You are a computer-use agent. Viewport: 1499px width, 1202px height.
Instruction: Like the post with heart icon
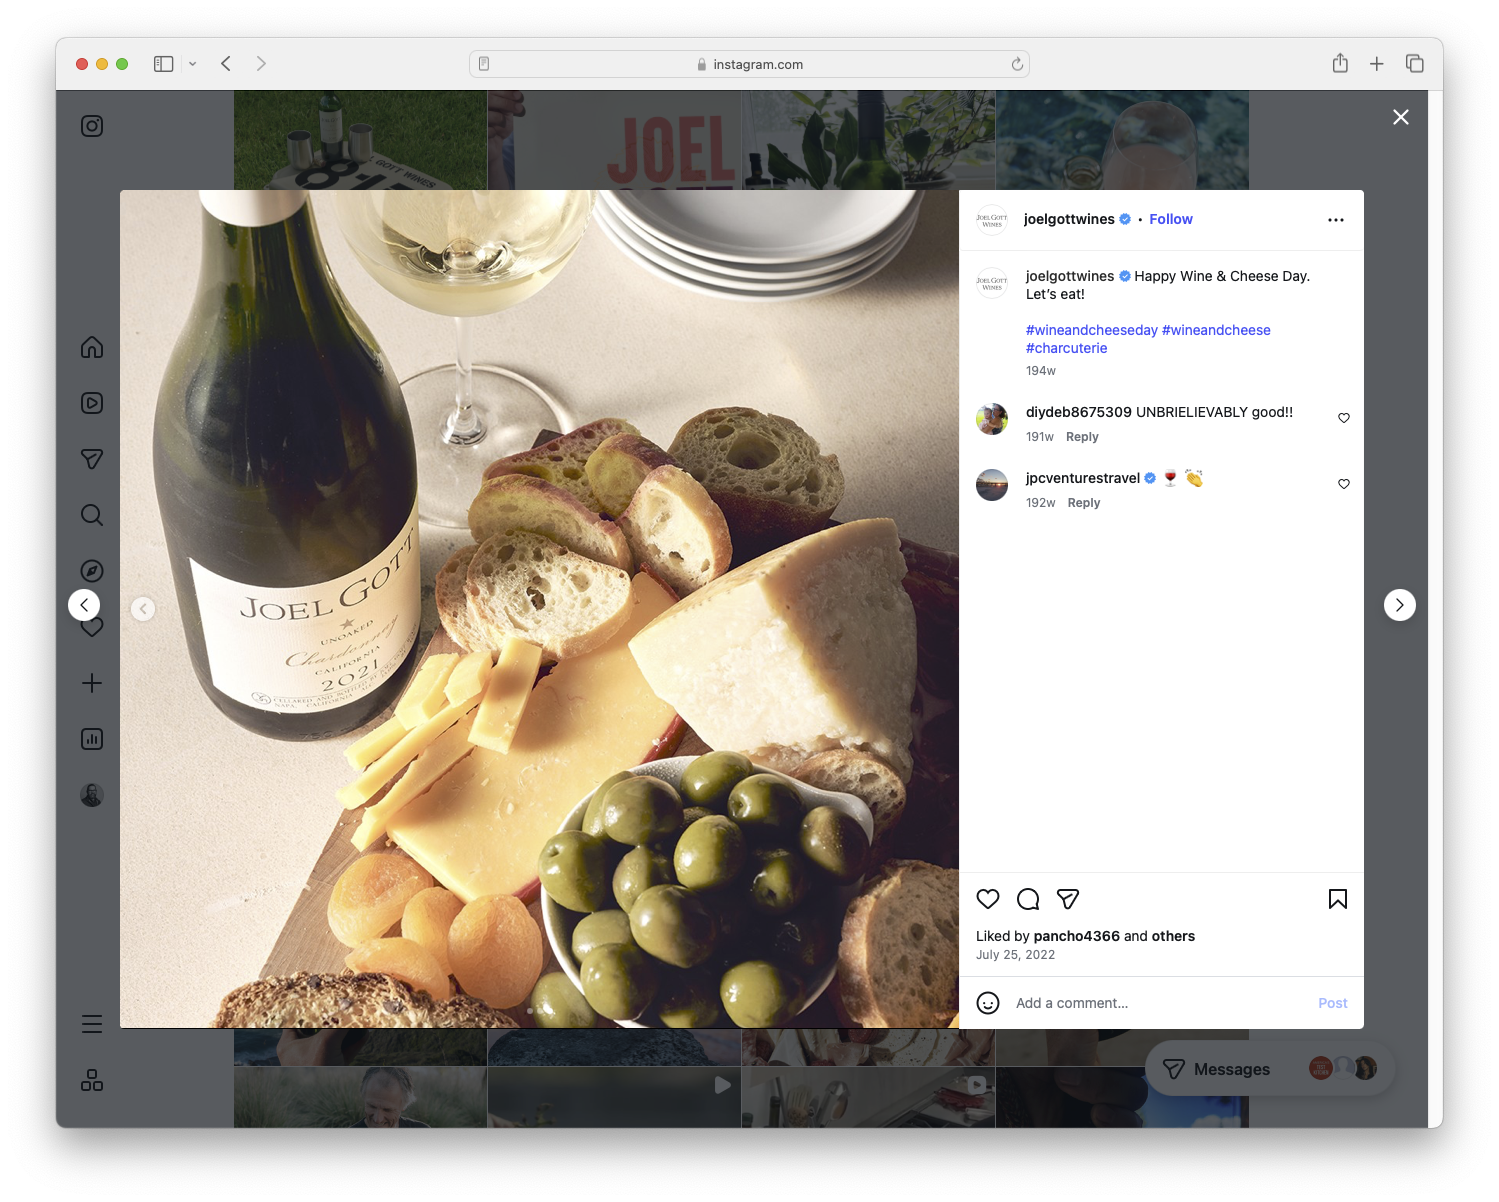(988, 899)
